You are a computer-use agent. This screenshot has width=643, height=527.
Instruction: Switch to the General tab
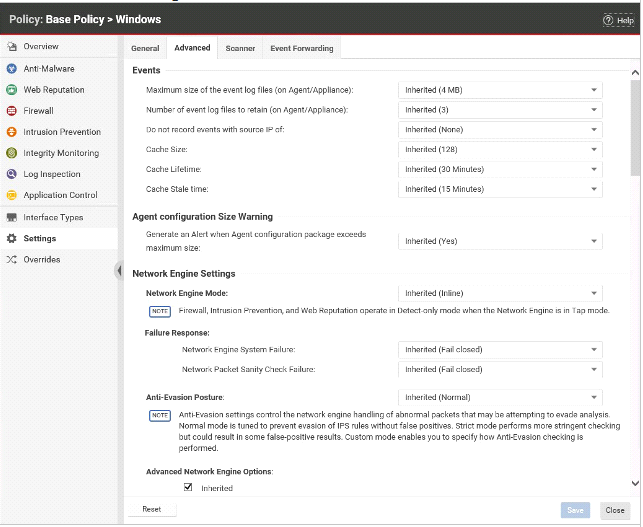pos(145,48)
